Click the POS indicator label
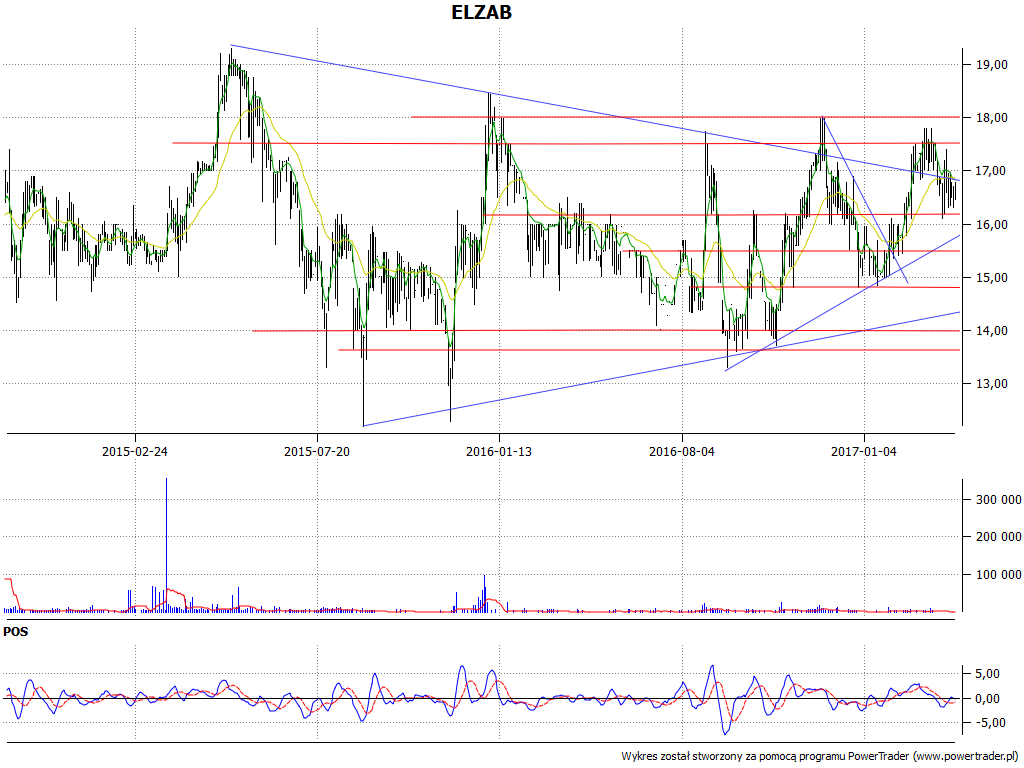This screenshot has width=1024, height=768. [x=16, y=632]
